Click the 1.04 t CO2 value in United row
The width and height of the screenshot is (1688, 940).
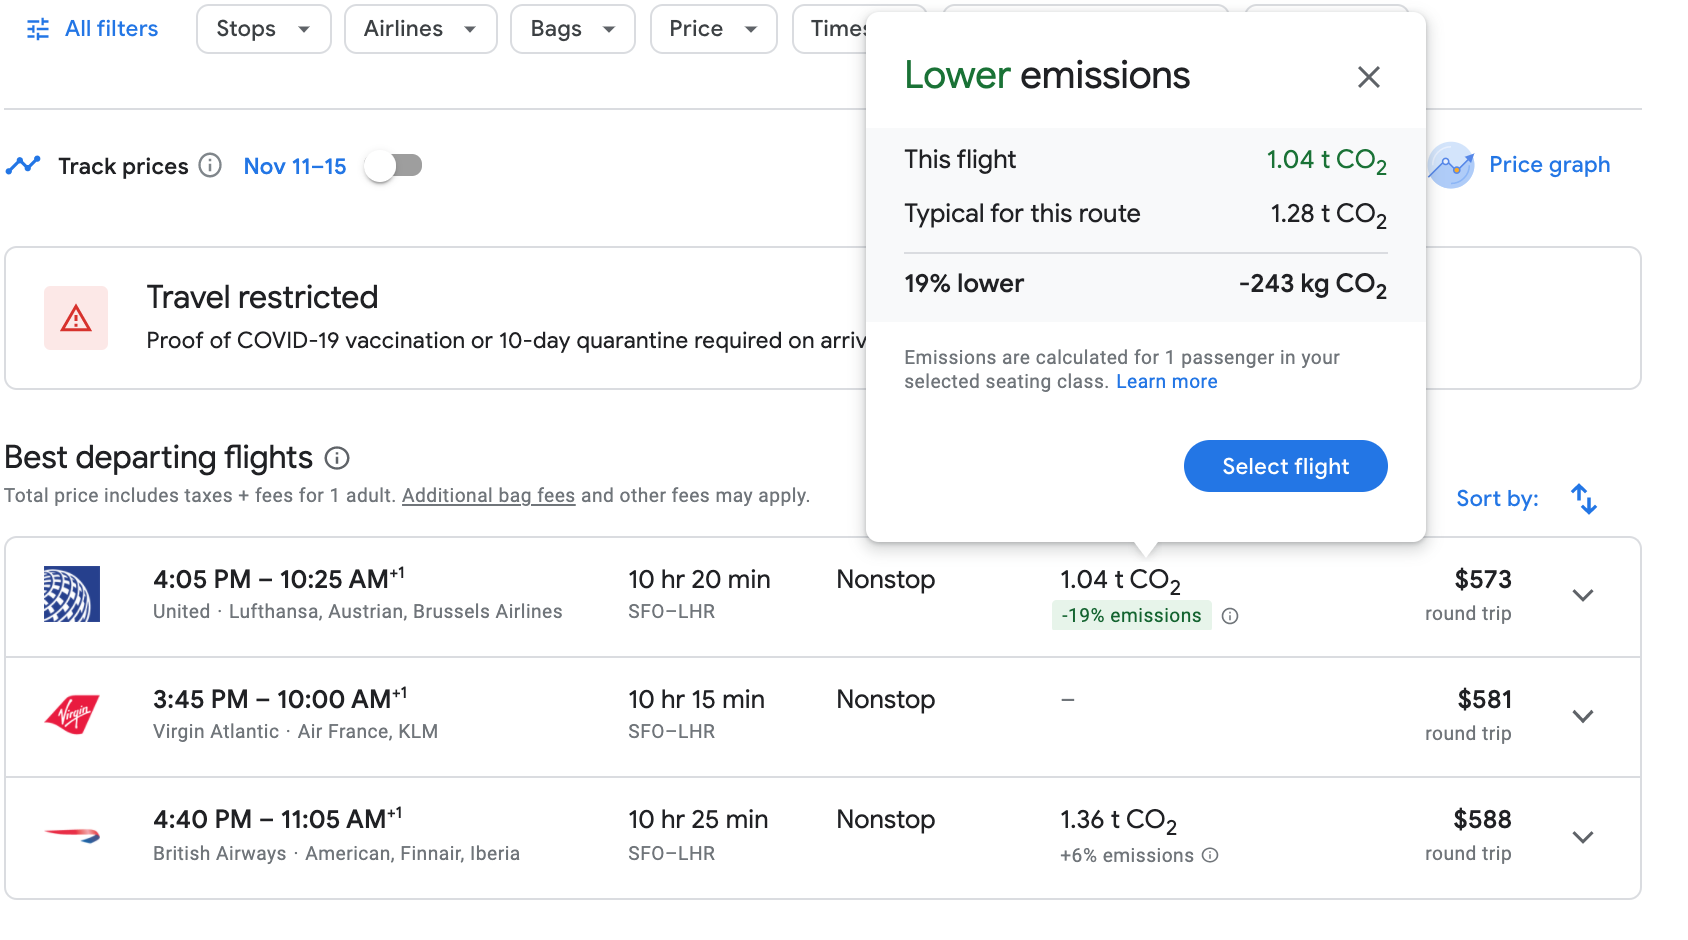click(x=1121, y=581)
